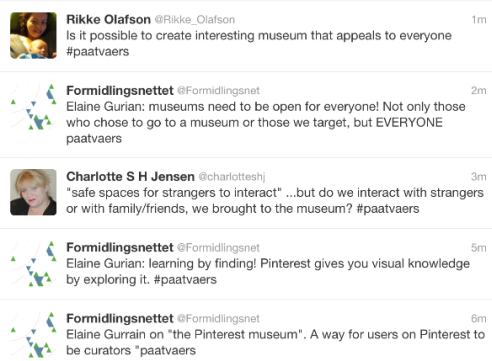Go to the @charlotteshj handle
Image resolution: width=492 pixels, height=361 pixels.
232,177
